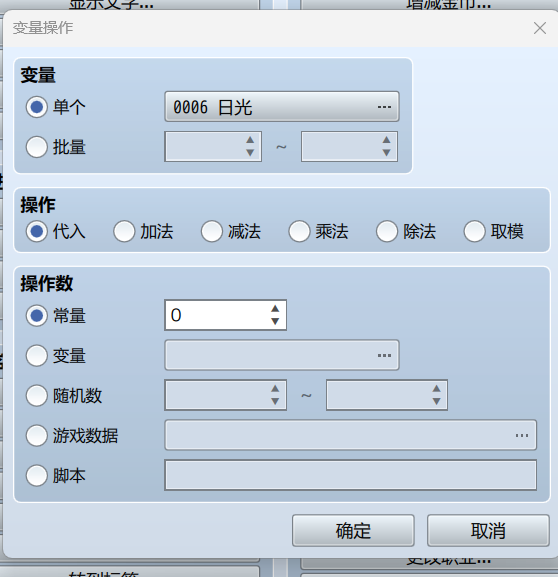This screenshot has height=577, width=558.
Task: Choose the 取模 modulo operation
Action: 474,231
